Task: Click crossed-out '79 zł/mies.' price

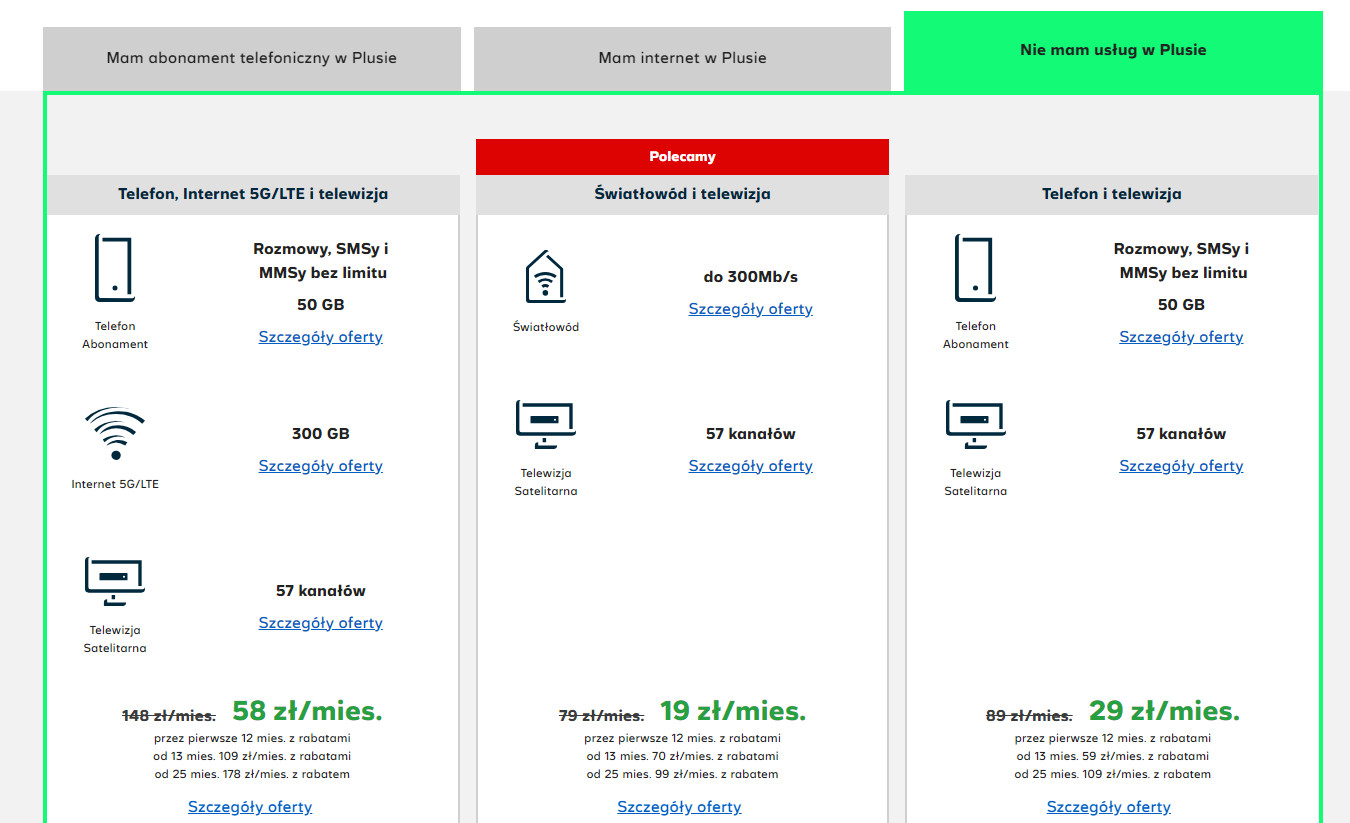Action: pos(601,716)
